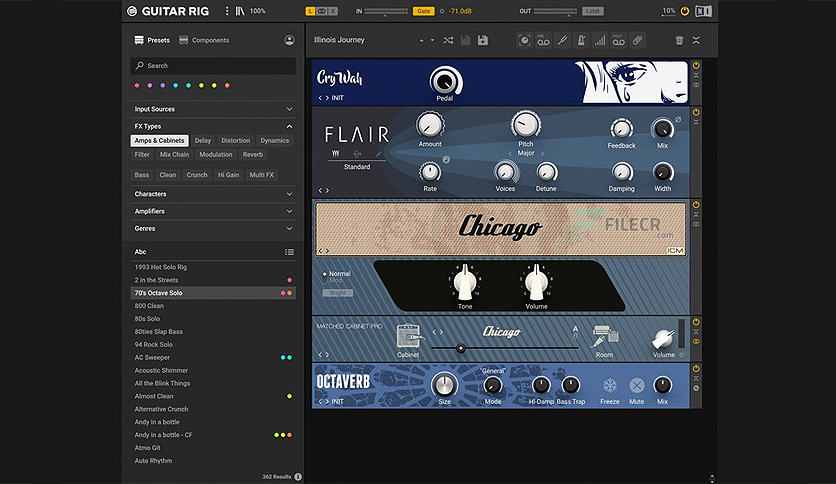
Task: Toggle the global power bypass button
Action: 685,11
